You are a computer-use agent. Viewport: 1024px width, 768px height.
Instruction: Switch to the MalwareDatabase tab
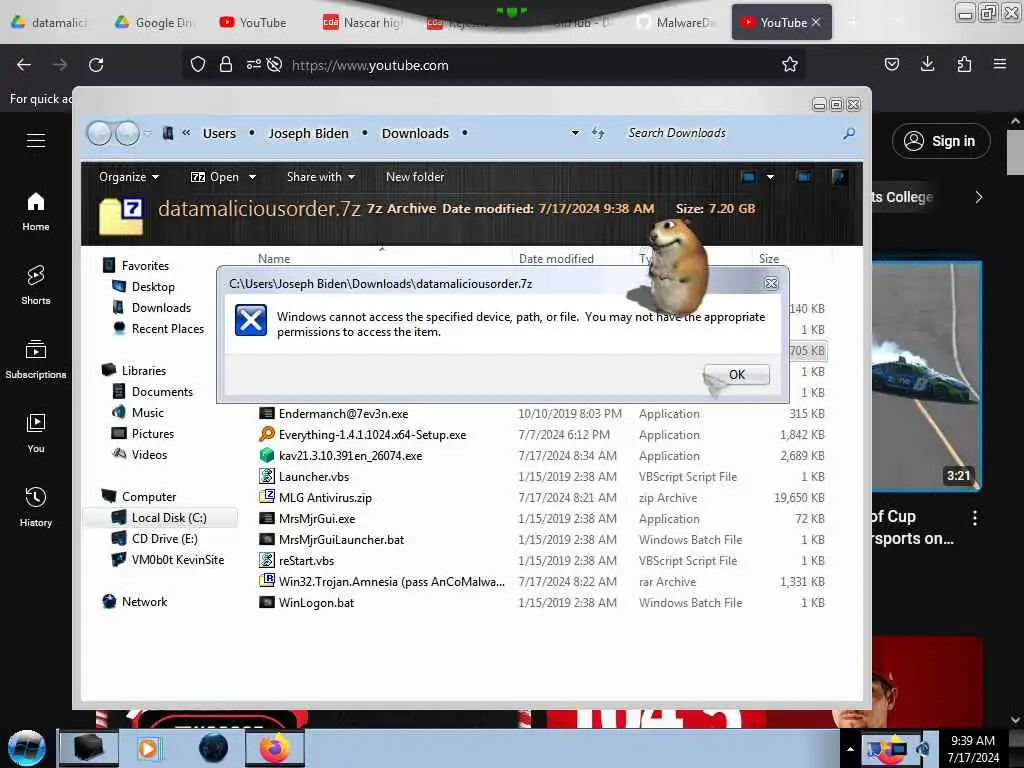pyautogui.click(x=677, y=22)
